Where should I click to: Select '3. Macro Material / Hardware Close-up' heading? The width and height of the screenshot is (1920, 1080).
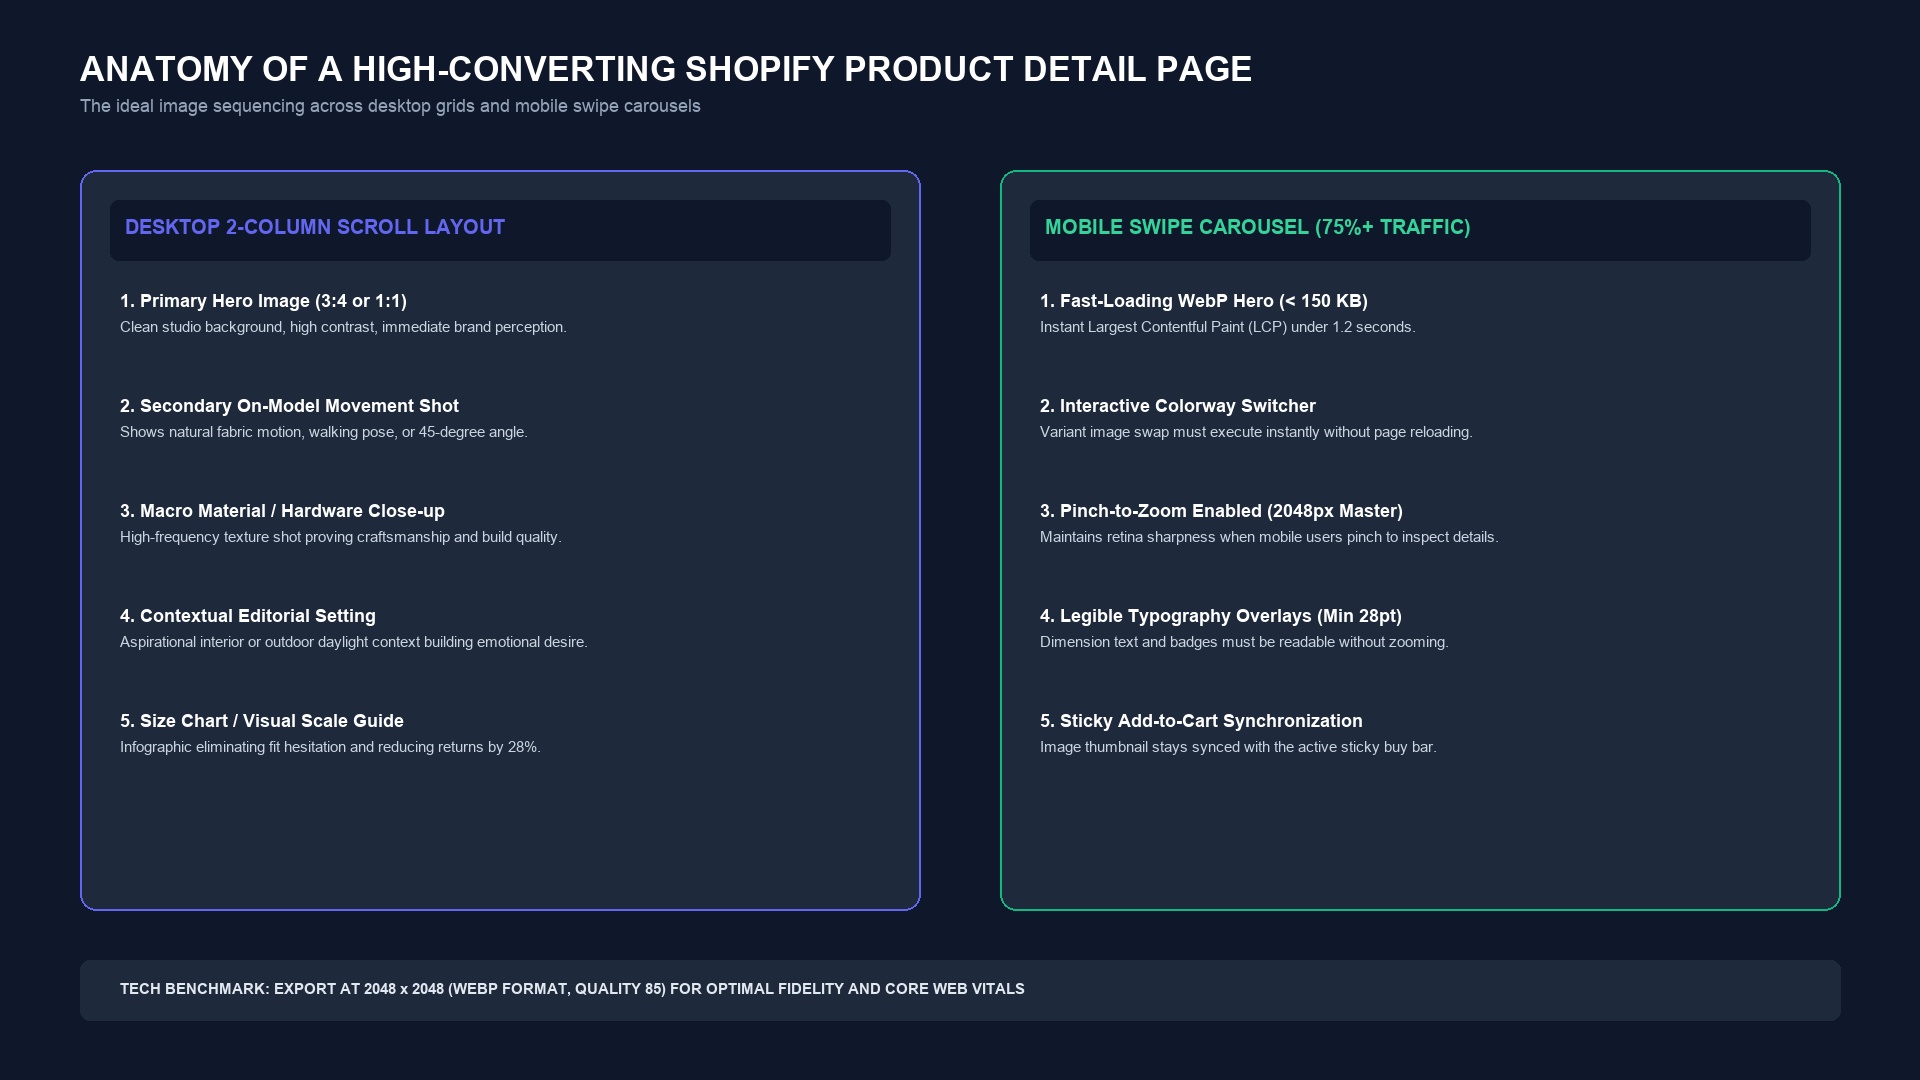point(282,511)
